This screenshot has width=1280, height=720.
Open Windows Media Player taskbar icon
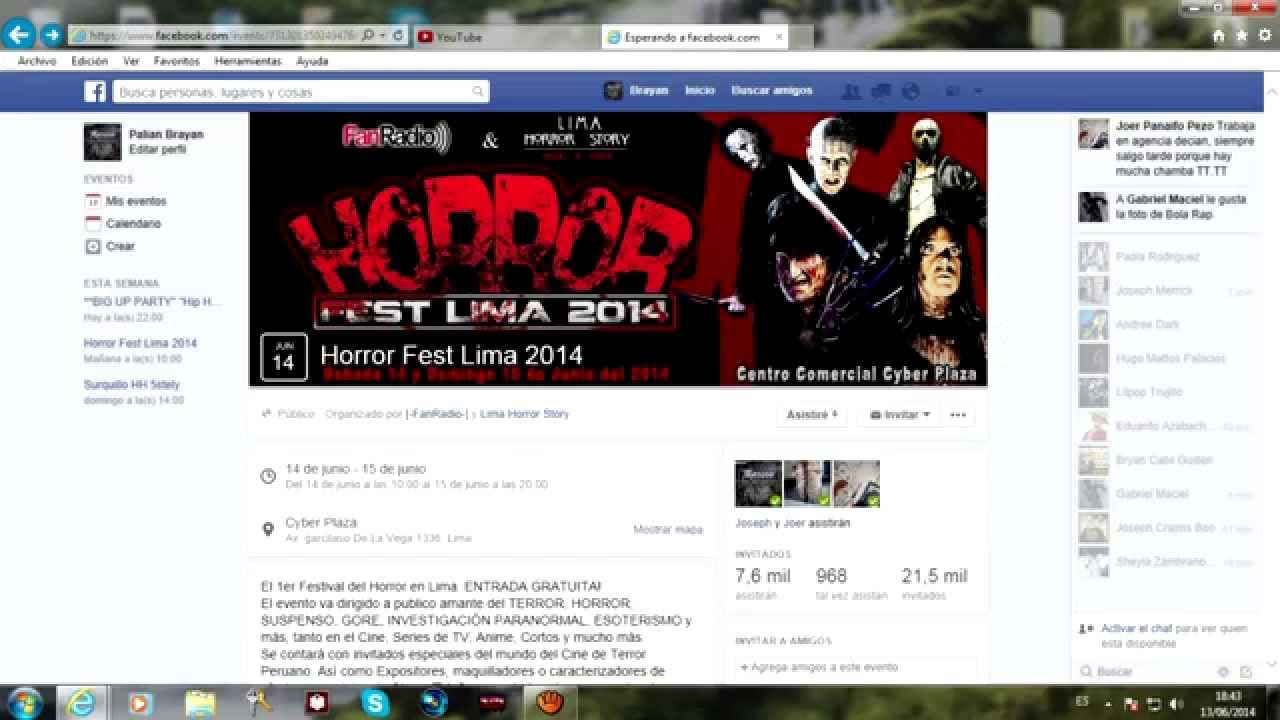coord(140,703)
